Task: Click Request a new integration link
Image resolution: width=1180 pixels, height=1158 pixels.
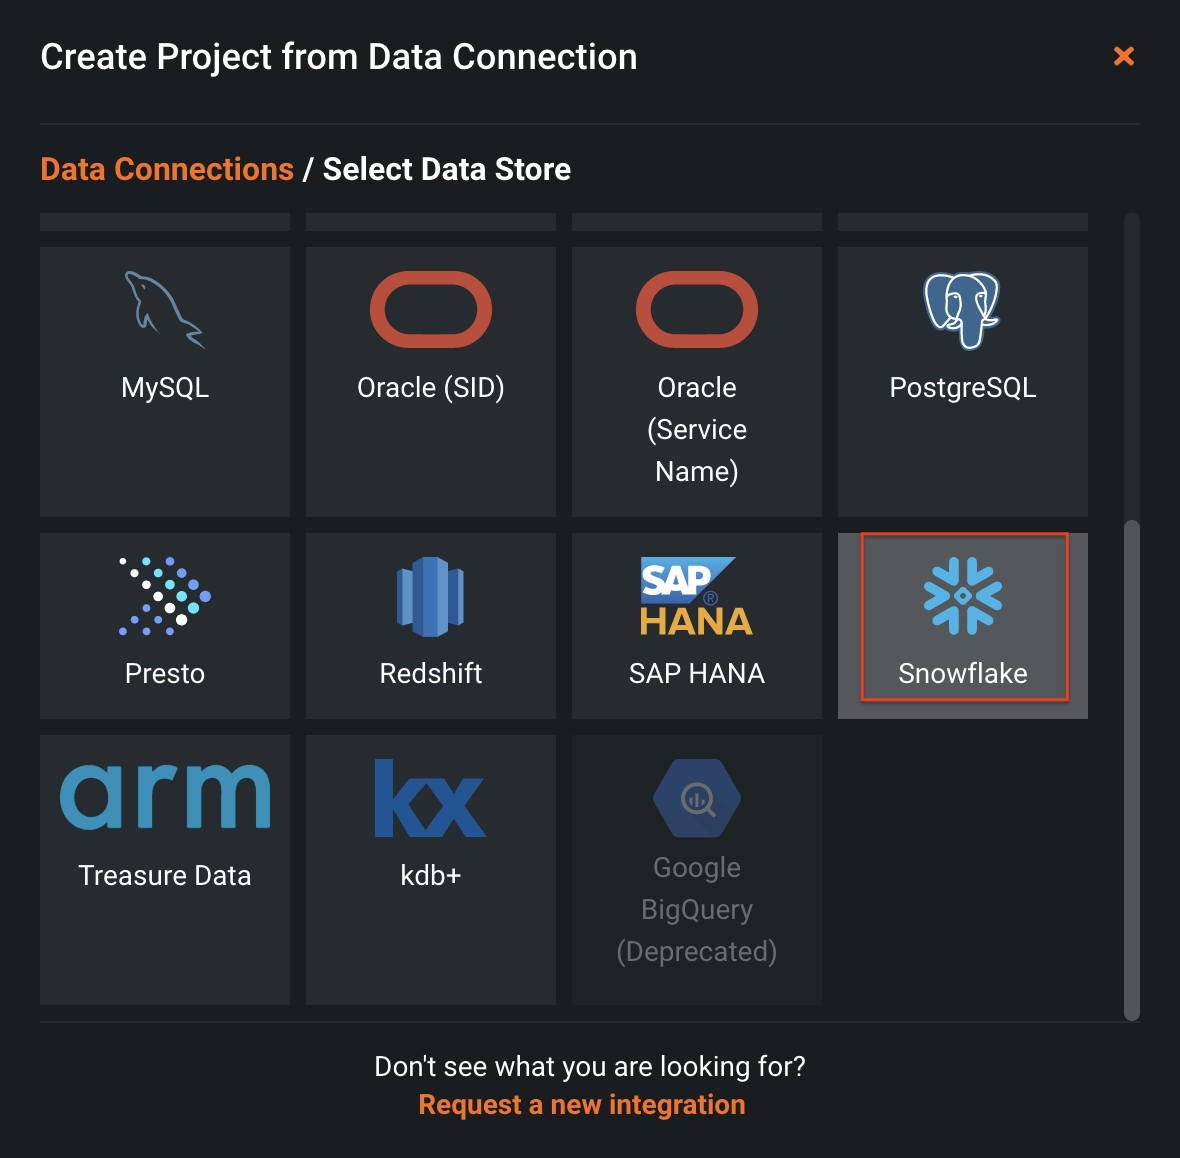Action: click(582, 1105)
